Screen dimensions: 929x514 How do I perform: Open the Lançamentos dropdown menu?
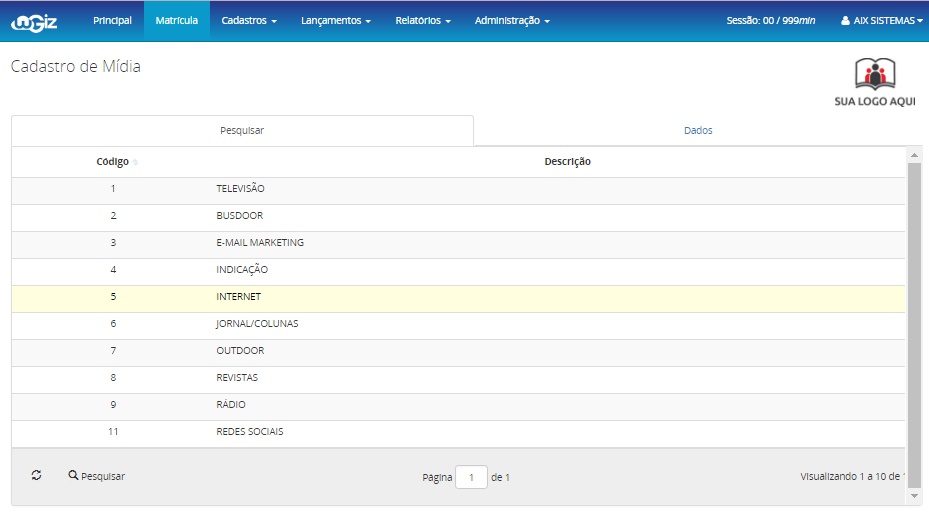click(x=336, y=20)
